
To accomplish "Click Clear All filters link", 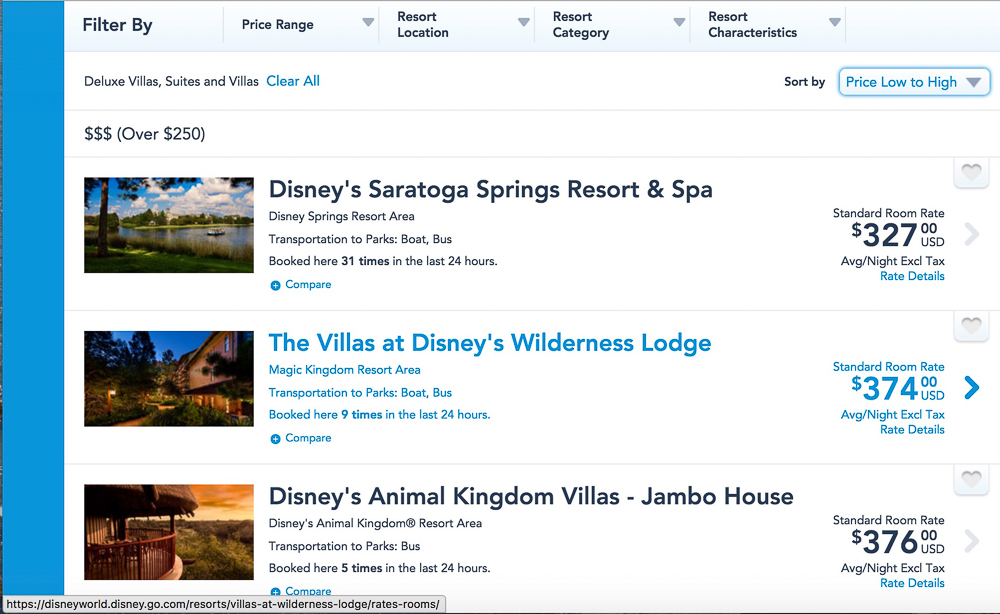I will click(293, 81).
